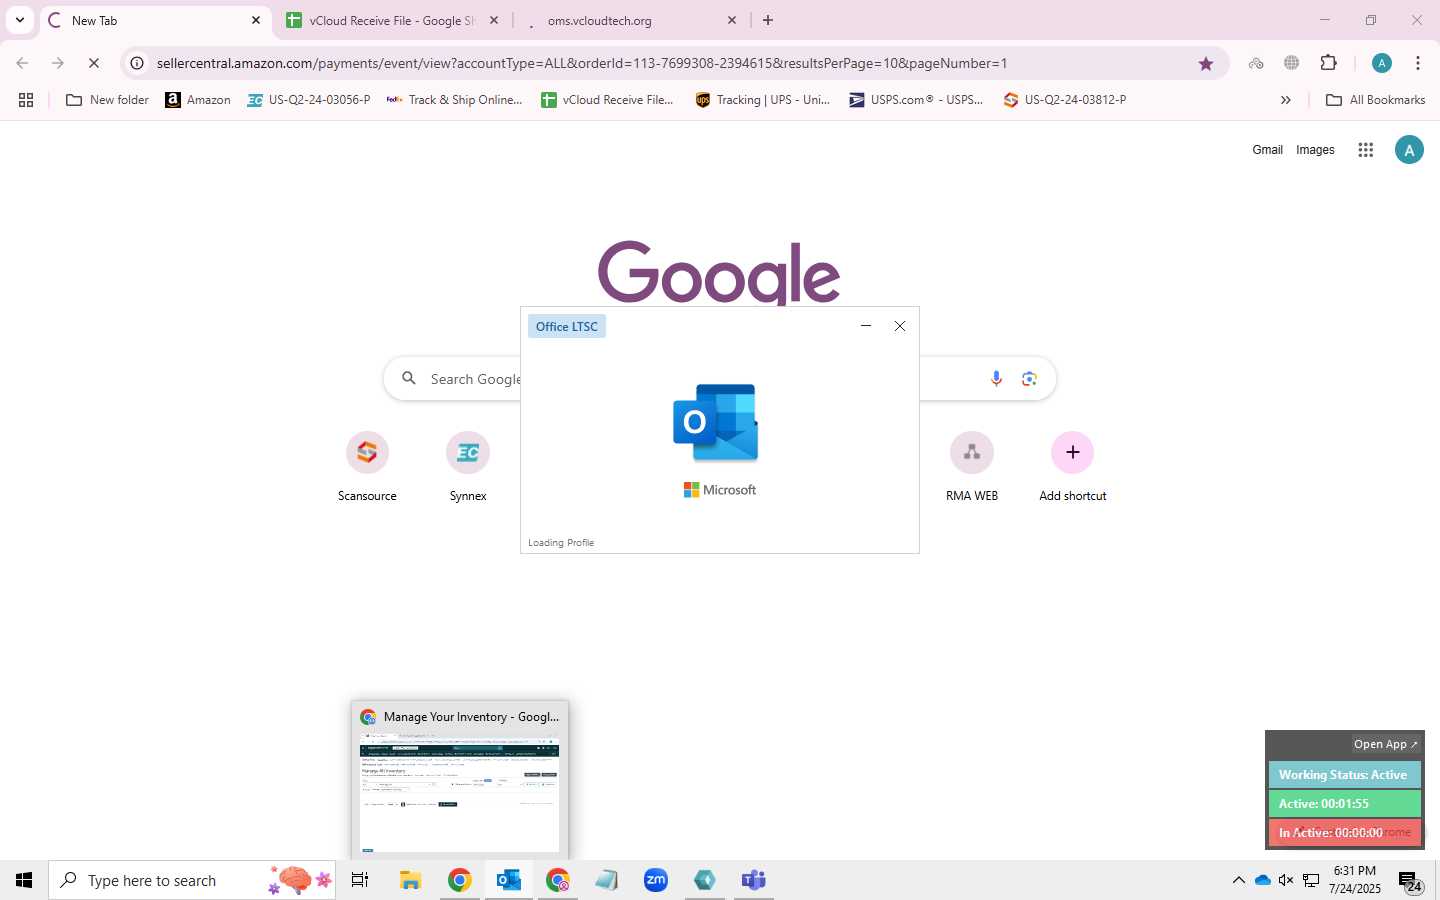The image size is (1440, 900).
Task: Toggle the muted volume tray icon
Action: pyautogui.click(x=1286, y=880)
